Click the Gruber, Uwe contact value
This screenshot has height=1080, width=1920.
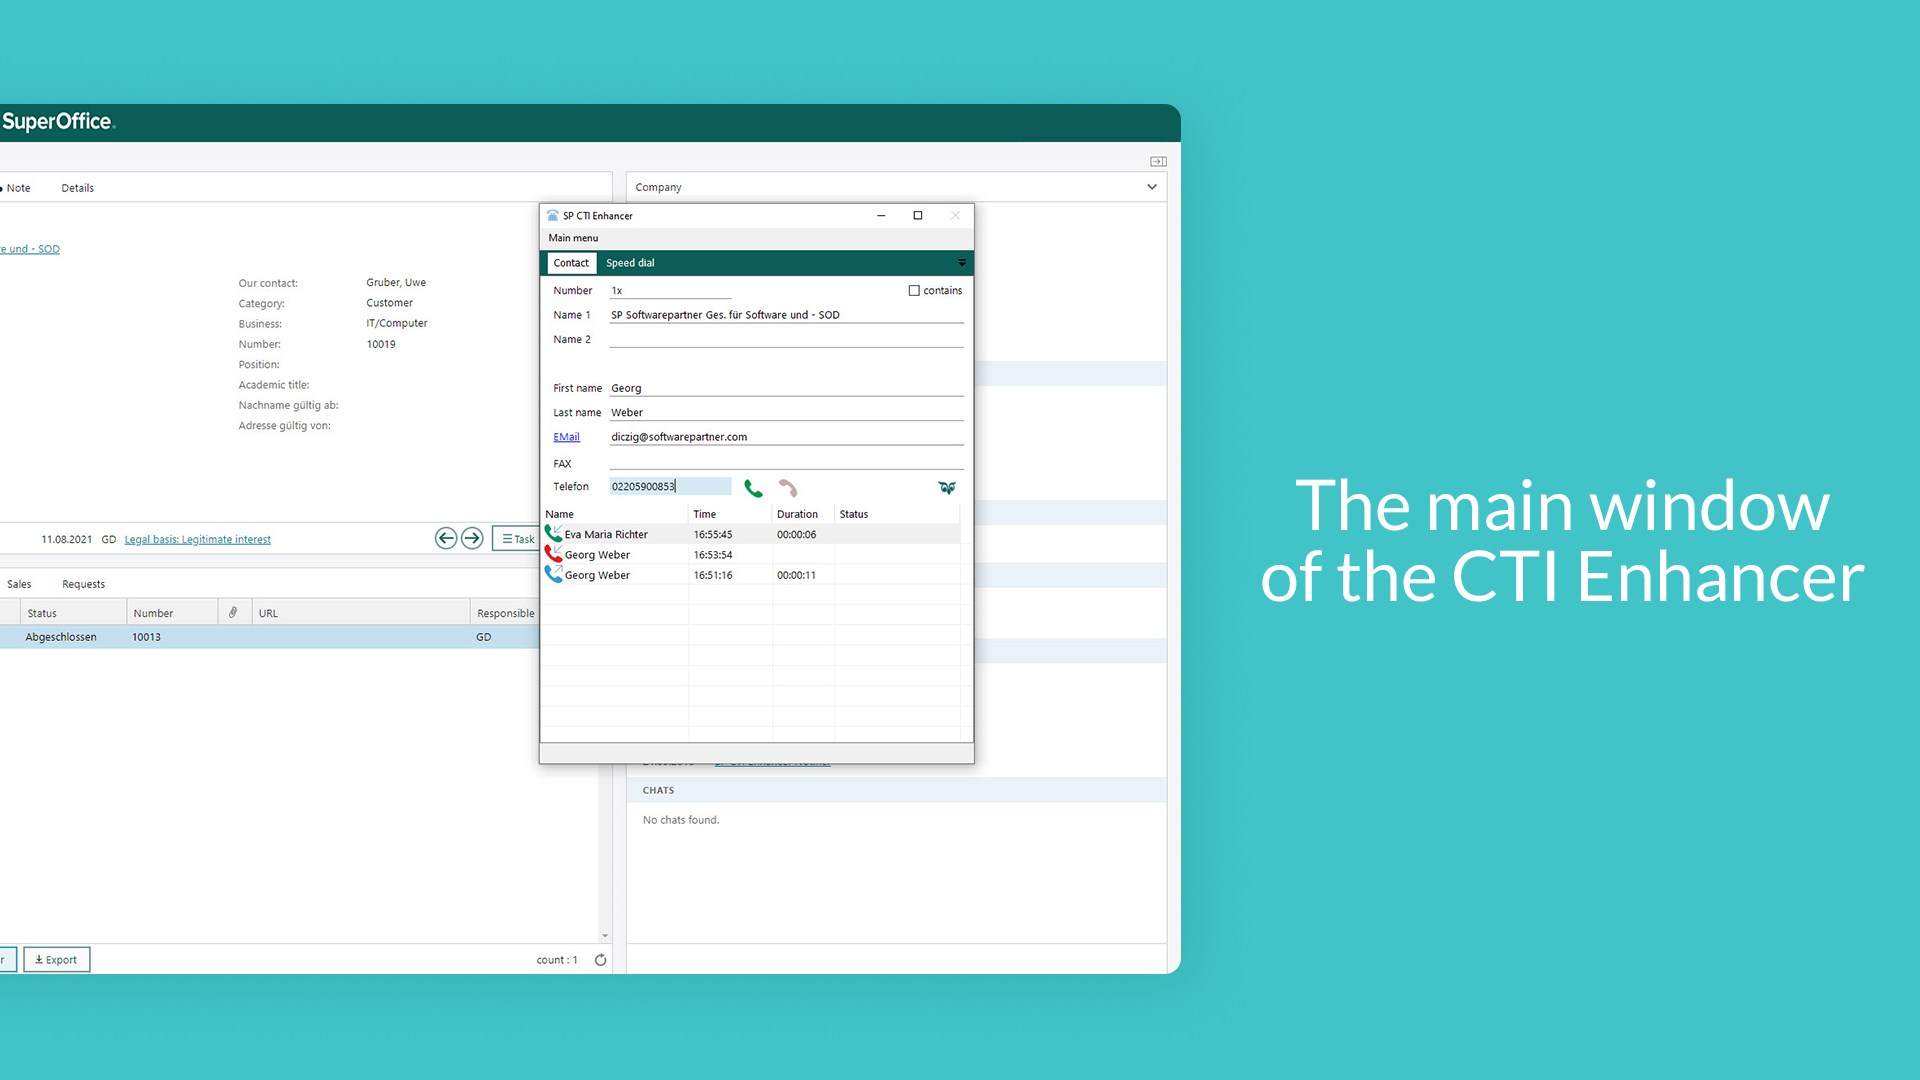click(x=396, y=283)
